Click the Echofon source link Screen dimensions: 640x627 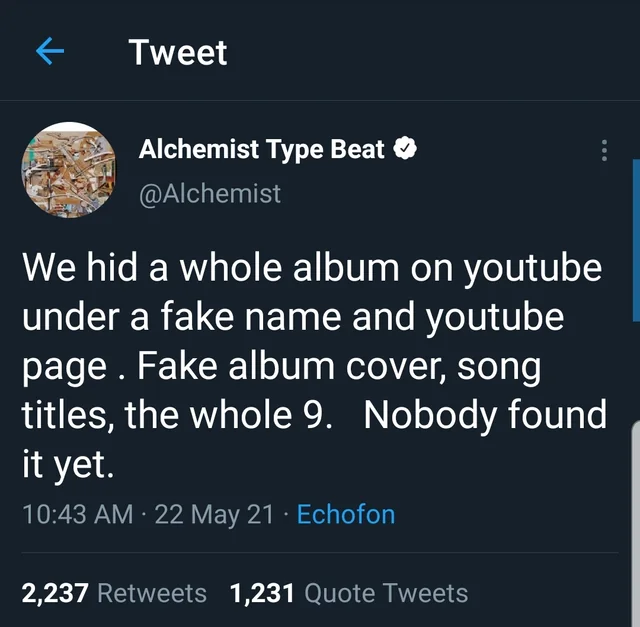click(346, 515)
